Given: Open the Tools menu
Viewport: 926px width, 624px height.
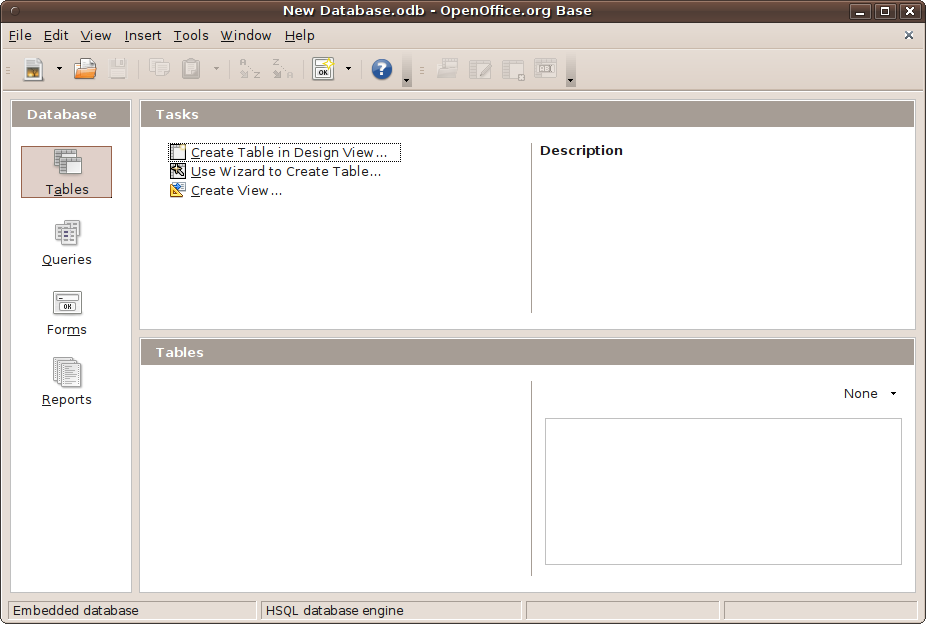Looking at the screenshot, I should click(191, 35).
